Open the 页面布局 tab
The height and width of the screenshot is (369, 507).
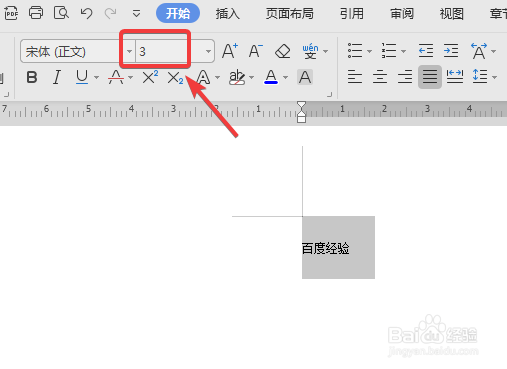click(x=290, y=14)
